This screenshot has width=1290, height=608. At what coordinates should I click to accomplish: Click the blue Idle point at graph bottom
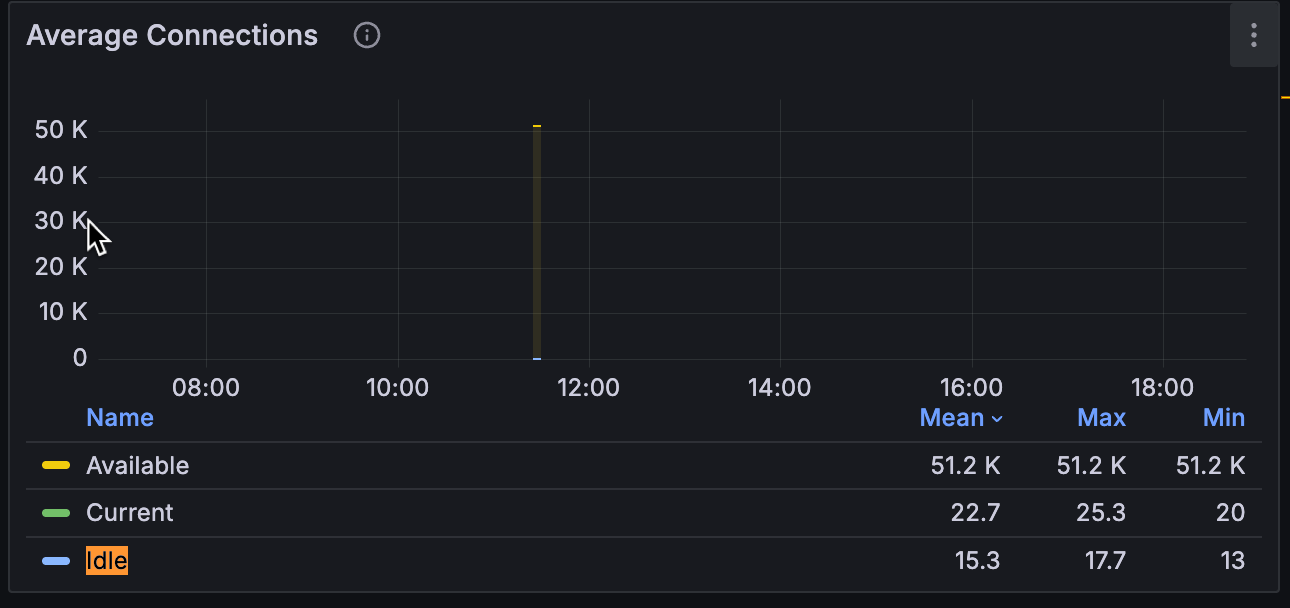click(x=537, y=358)
